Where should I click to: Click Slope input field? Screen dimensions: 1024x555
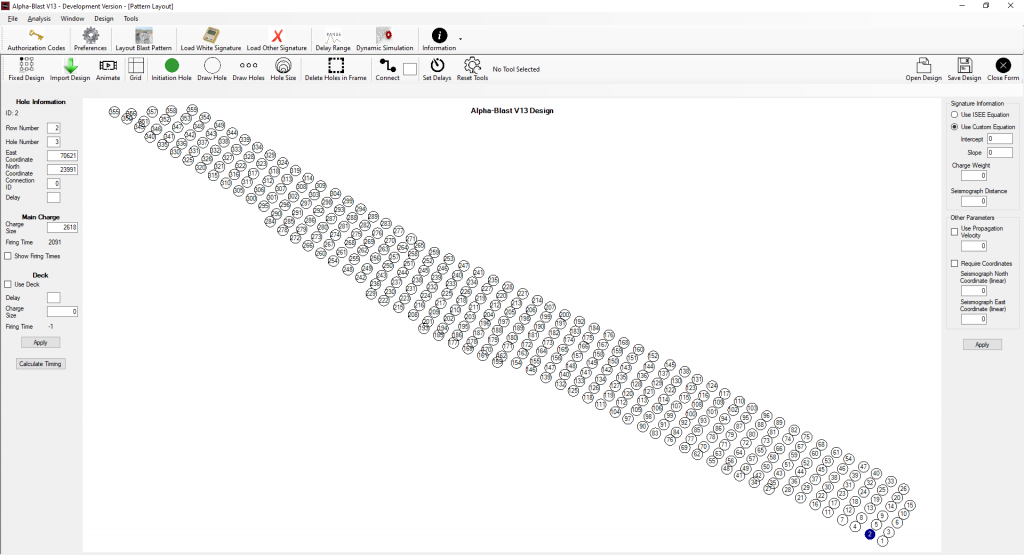pyautogui.click(x=1000, y=152)
